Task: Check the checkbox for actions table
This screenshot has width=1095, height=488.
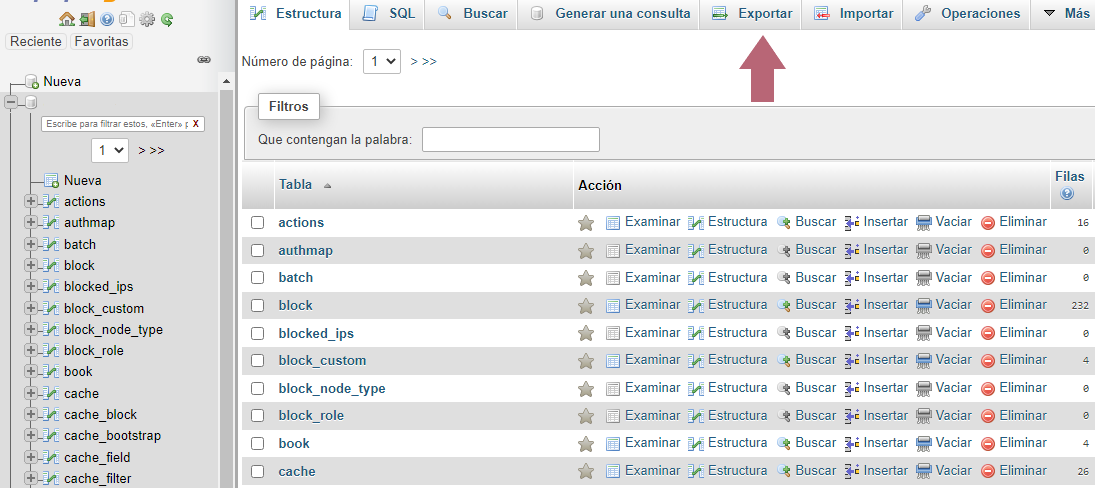Action: (x=258, y=223)
